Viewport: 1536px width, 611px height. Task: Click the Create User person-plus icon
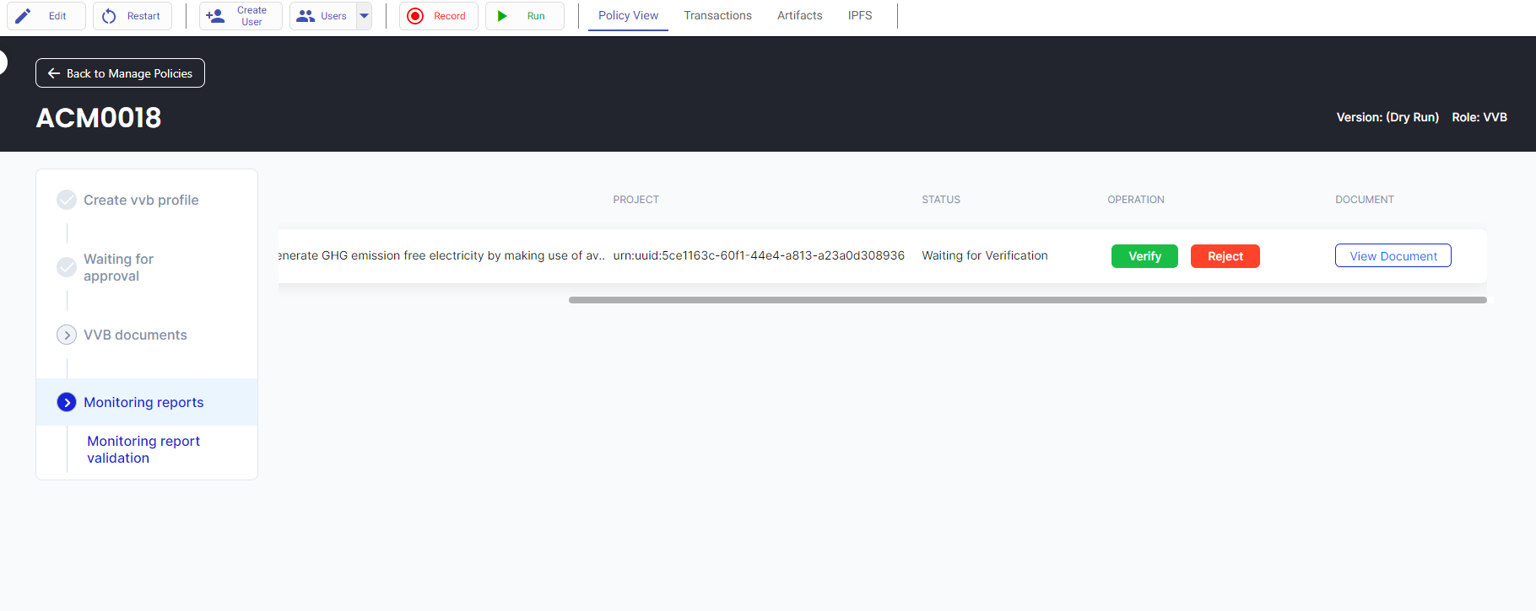coord(215,16)
